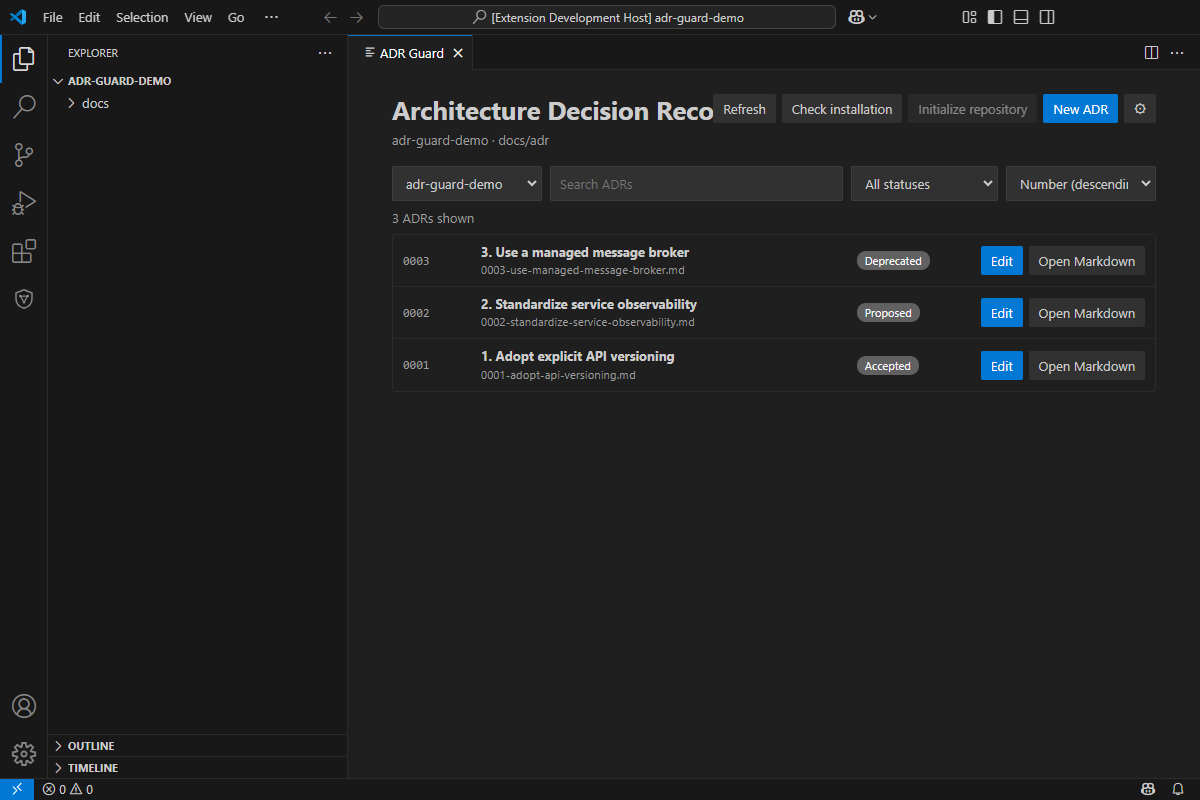Open the File menu
This screenshot has height=800, width=1200.
click(x=53, y=17)
